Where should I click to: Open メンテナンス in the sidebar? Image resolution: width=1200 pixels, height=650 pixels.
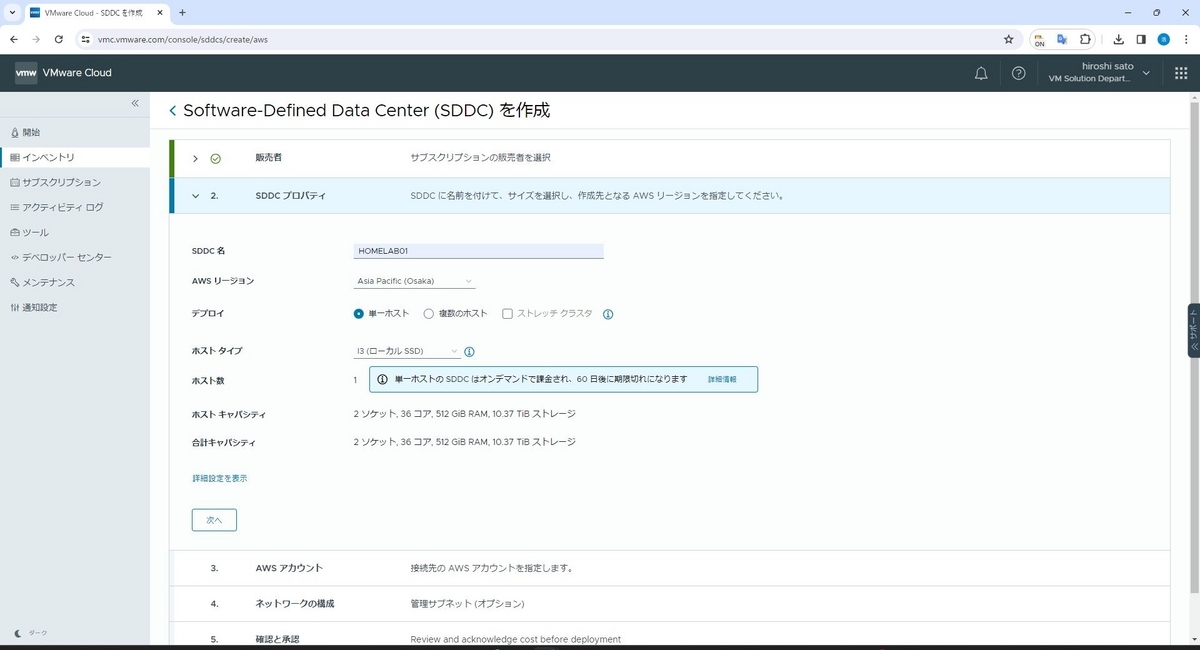point(75,282)
